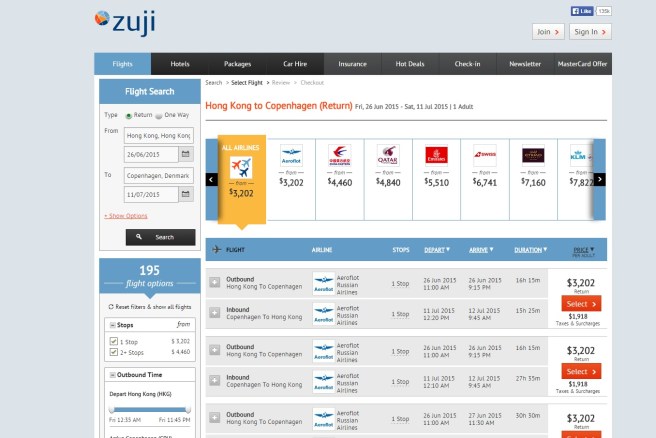Screen dimensions: 656x438
Task: Filter by Swiss airline logo
Action: point(484,155)
